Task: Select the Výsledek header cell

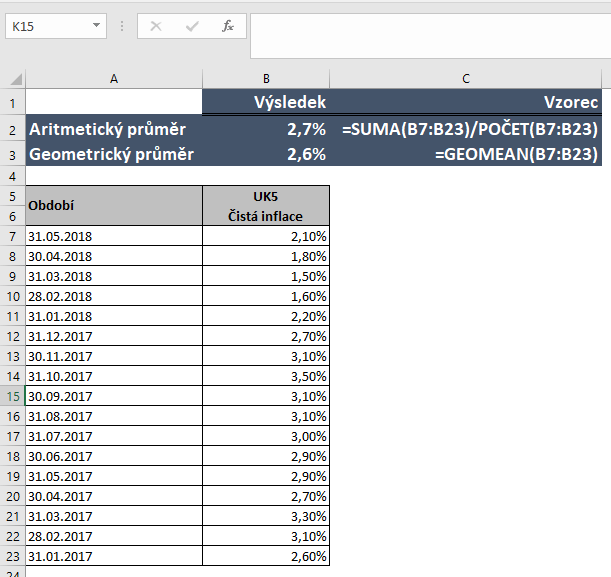Action: point(266,102)
